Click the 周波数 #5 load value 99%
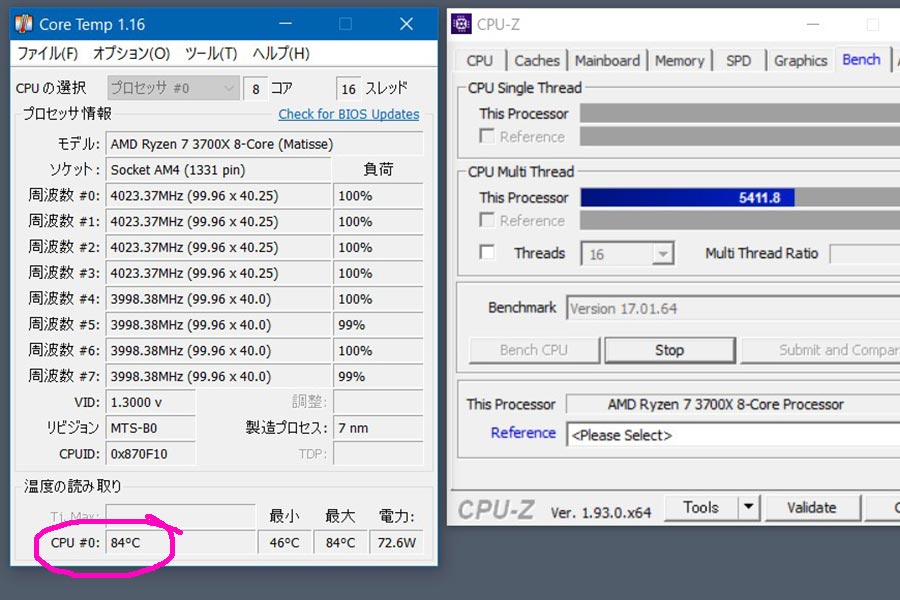This screenshot has width=900, height=600. pos(378,325)
